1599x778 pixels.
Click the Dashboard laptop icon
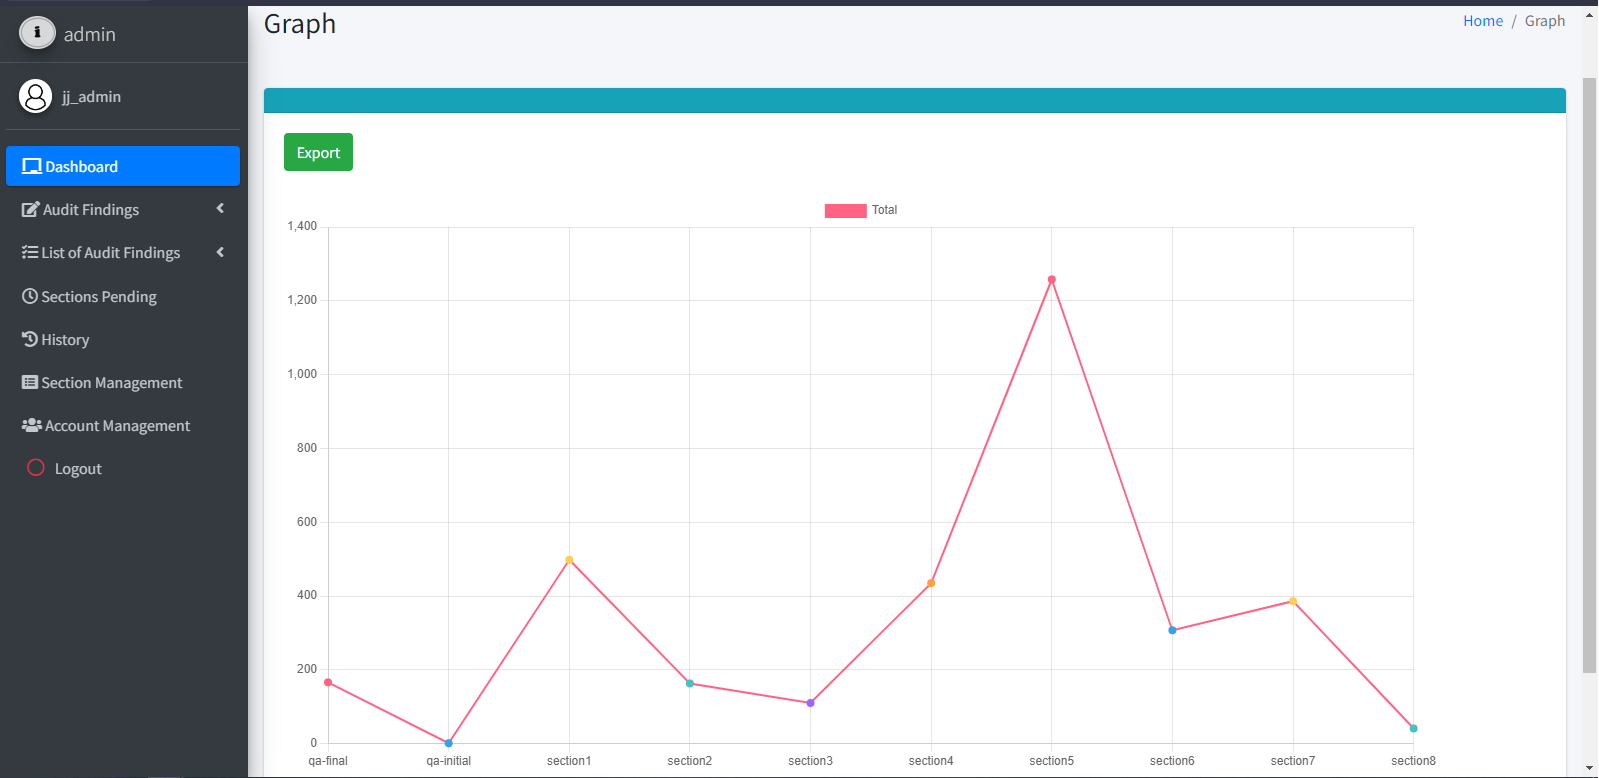pyautogui.click(x=32, y=166)
